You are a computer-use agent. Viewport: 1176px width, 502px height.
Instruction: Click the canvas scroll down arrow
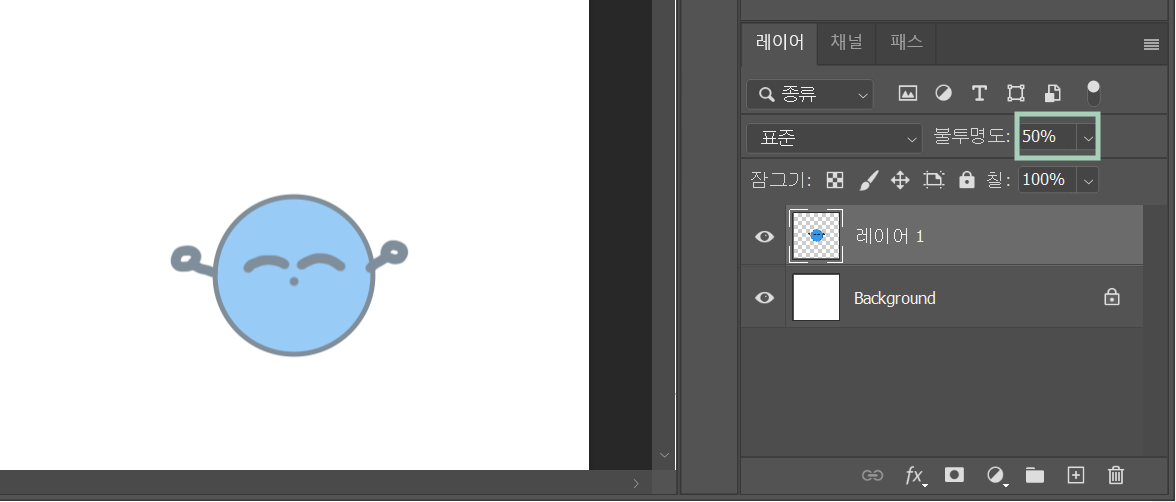(664, 455)
